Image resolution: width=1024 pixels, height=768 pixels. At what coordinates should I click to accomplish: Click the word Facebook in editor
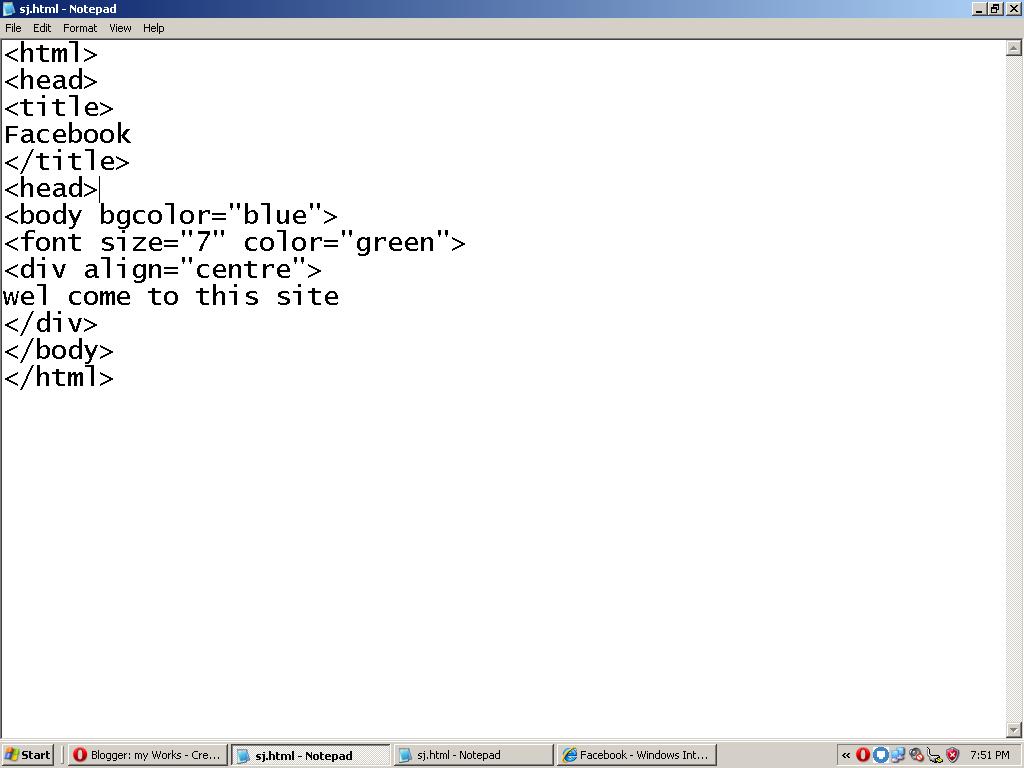click(x=67, y=135)
